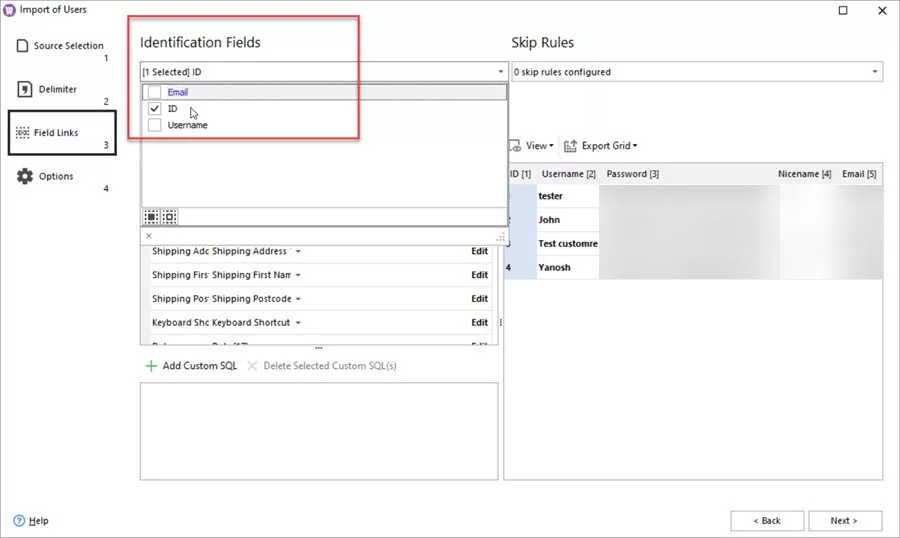900x538 pixels.
Task: Expand the Shipping Postcode field dropdown
Action: click(x=298, y=299)
